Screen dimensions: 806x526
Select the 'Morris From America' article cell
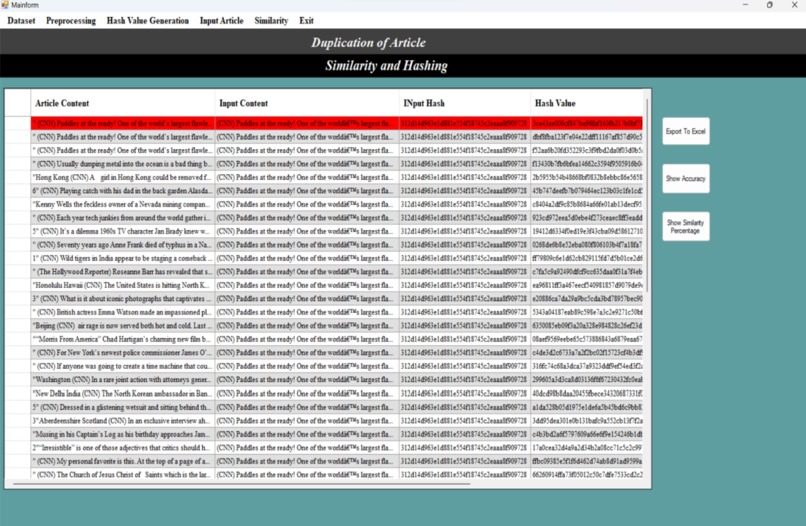(122, 339)
